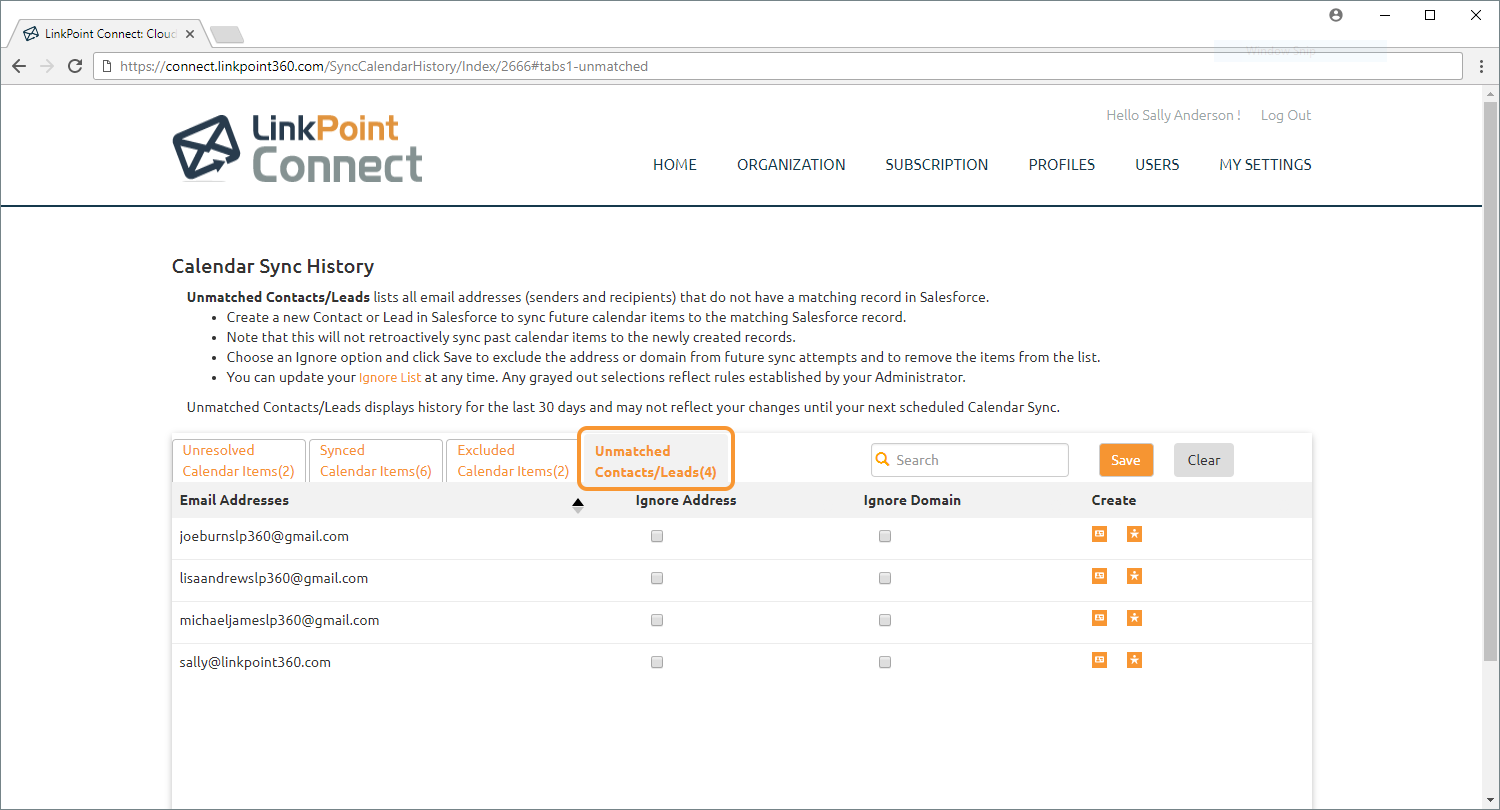Check Ignore Address for lisaandrewslp360@gmail.com
This screenshot has width=1500, height=810.
pos(657,578)
